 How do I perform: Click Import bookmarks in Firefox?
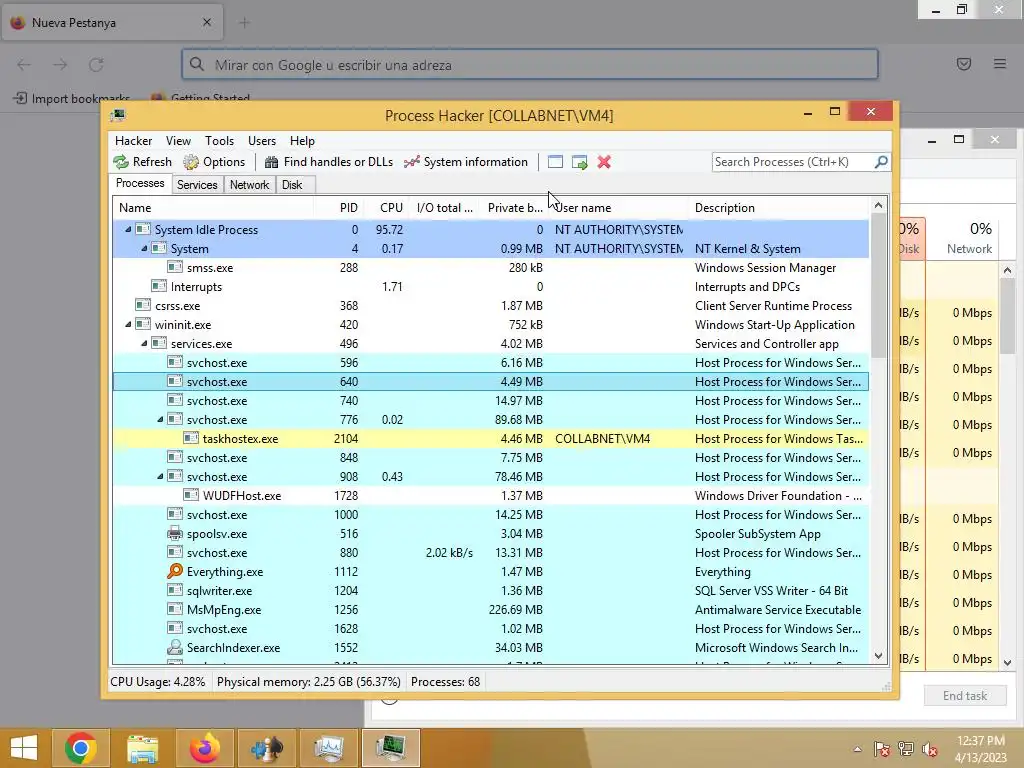[x=72, y=99]
